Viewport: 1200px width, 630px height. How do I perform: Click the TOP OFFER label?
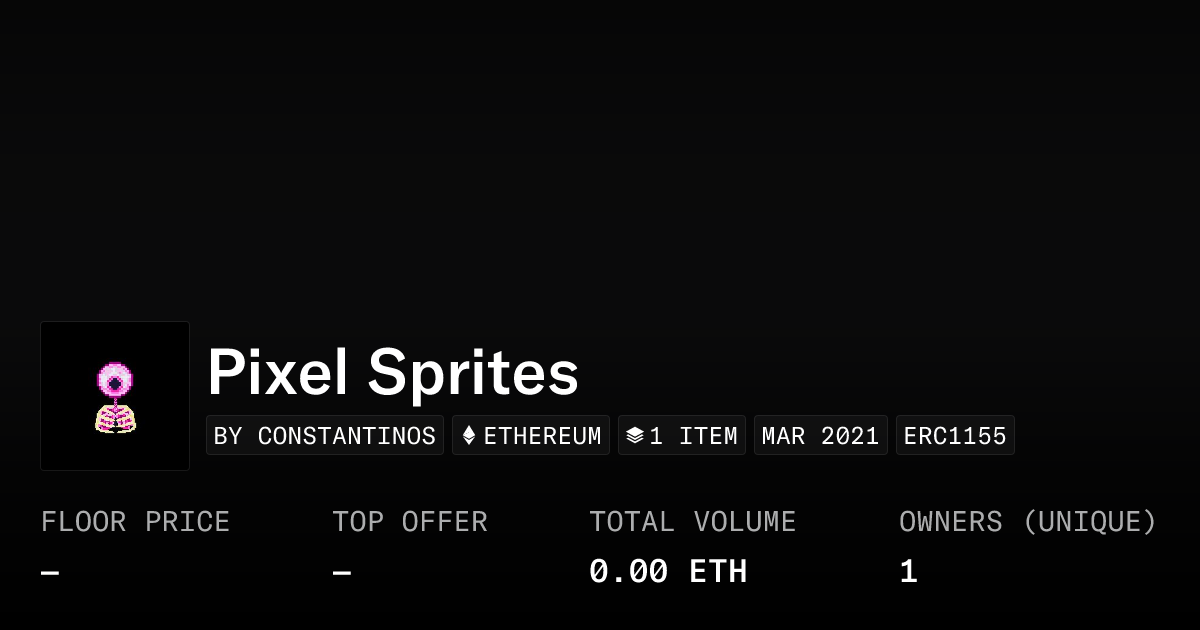(x=410, y=522)
